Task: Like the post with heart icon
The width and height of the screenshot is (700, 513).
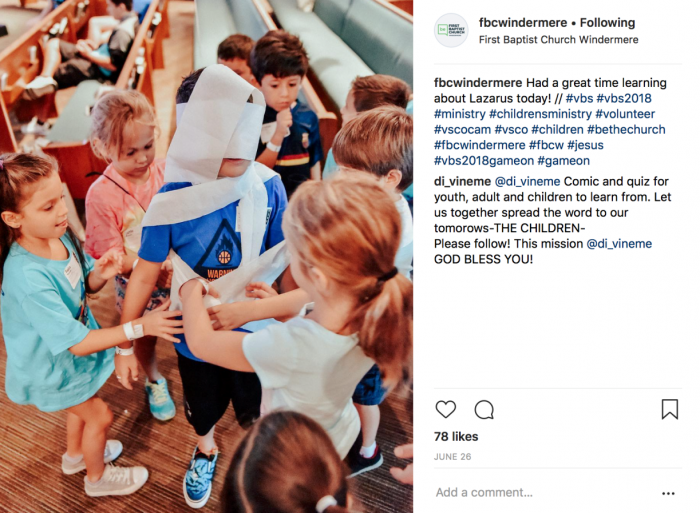Action: pyautogui.click(x=446, y=409)
